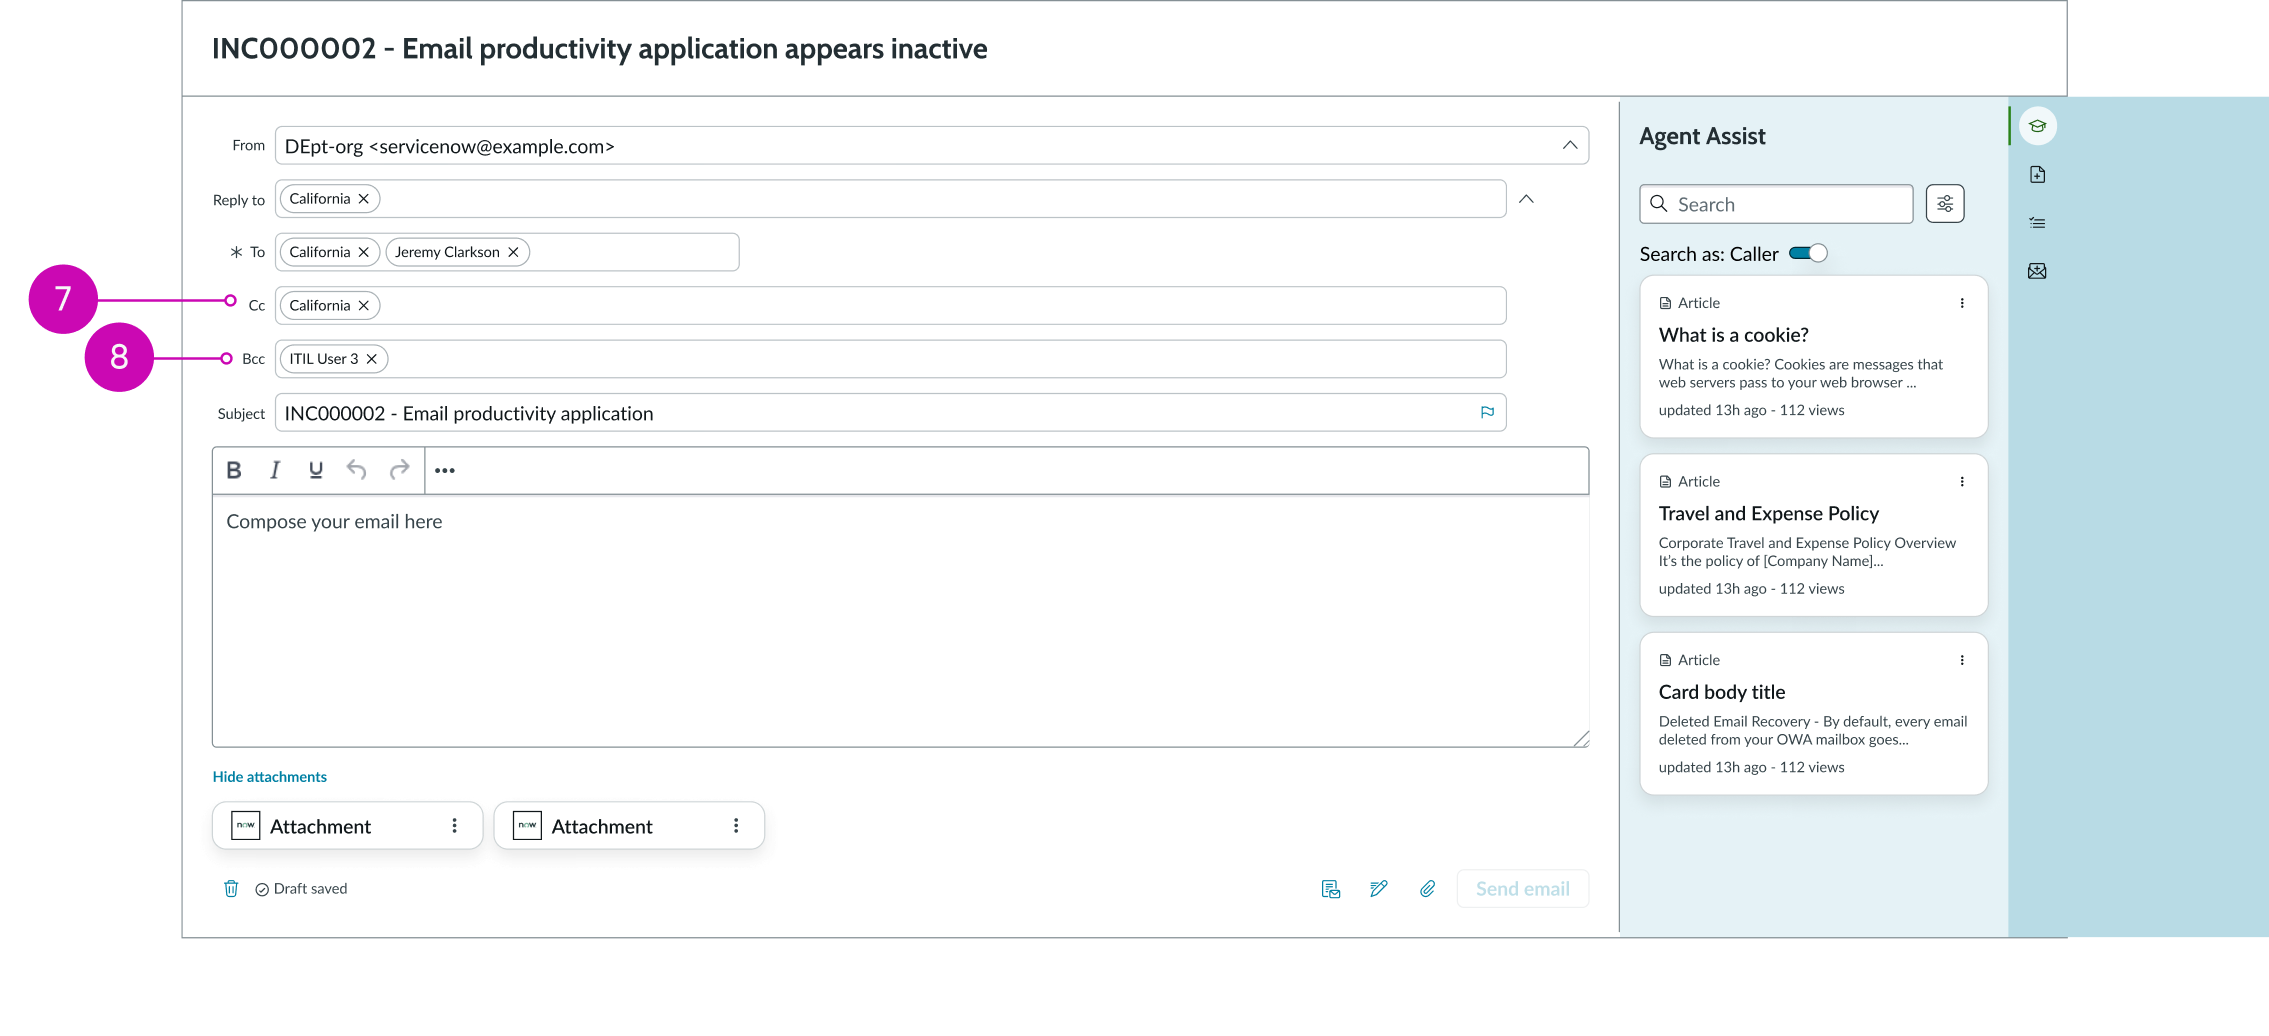Apply underline formatting in email editor
This screenshot has width=2269, height=1036.
click(316, 470)
